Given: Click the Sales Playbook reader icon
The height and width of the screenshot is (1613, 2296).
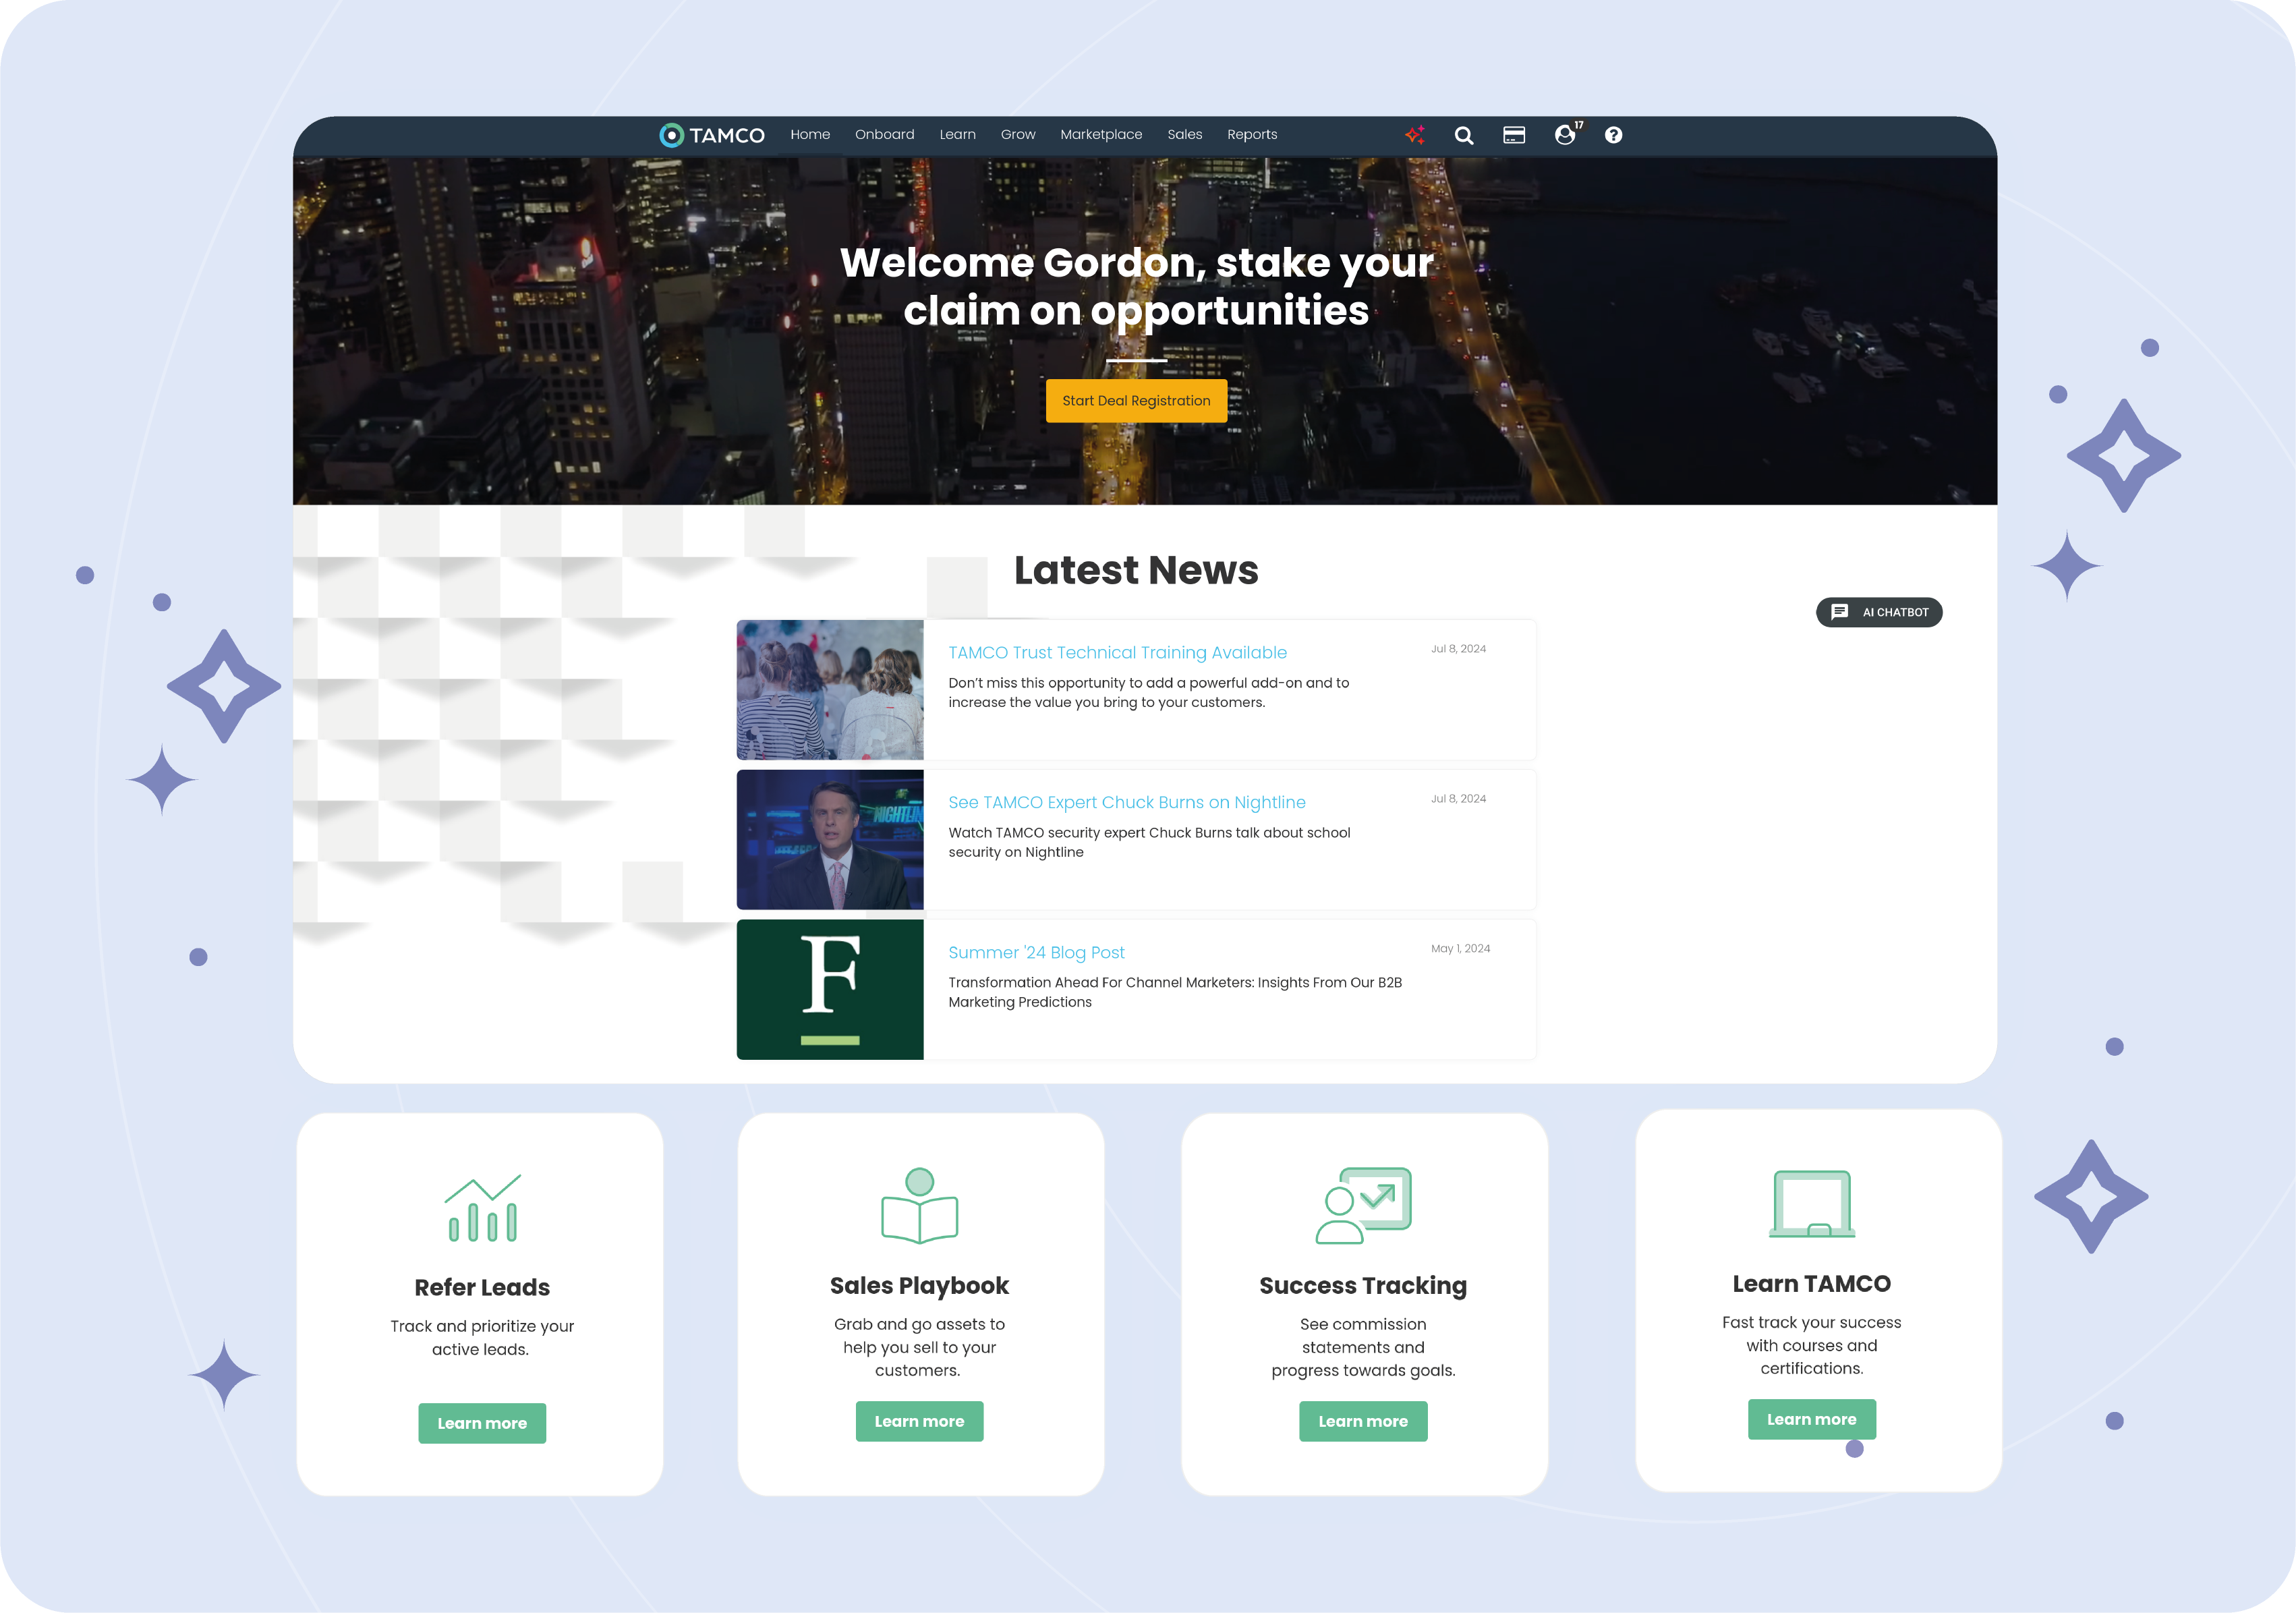Looking at the screenshot, I should click(919, 1205).
